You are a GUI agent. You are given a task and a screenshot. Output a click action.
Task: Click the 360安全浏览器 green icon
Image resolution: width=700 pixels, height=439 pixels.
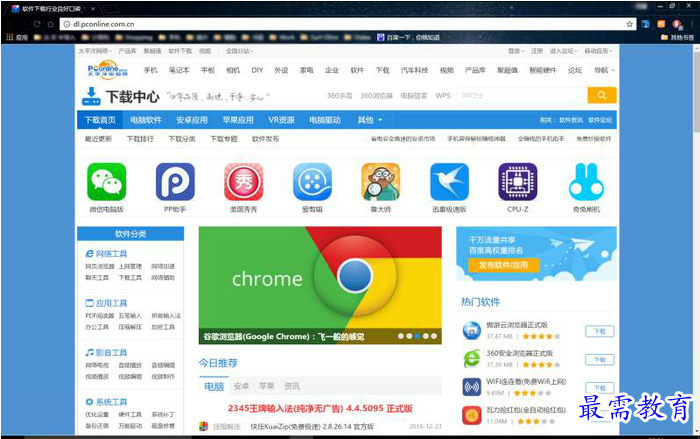471,359
